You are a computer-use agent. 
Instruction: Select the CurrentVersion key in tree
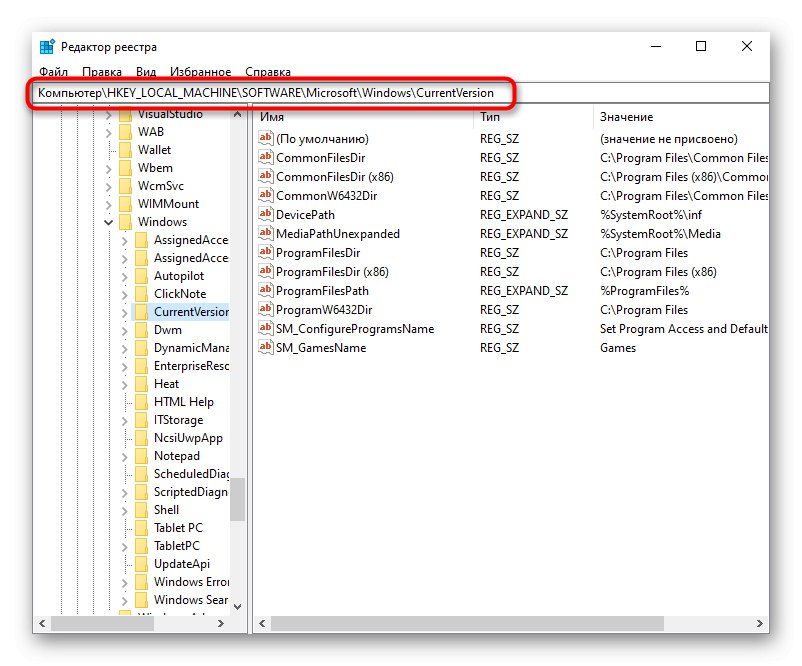pos(191,312)
